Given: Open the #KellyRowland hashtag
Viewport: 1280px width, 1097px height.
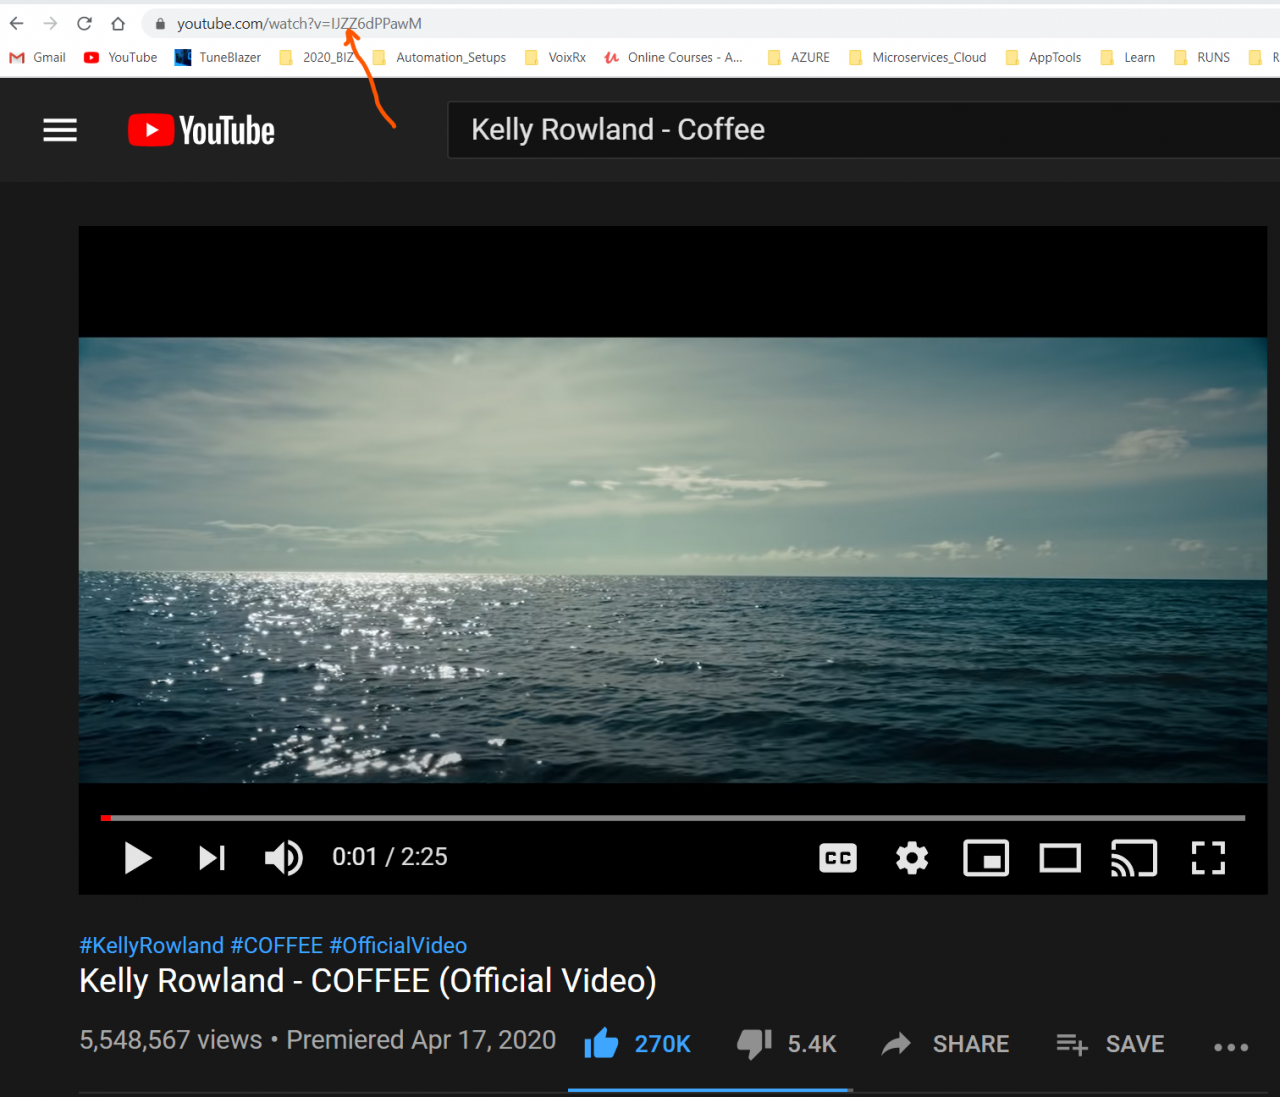Looking at the screenshot, I should coord(152,945).
